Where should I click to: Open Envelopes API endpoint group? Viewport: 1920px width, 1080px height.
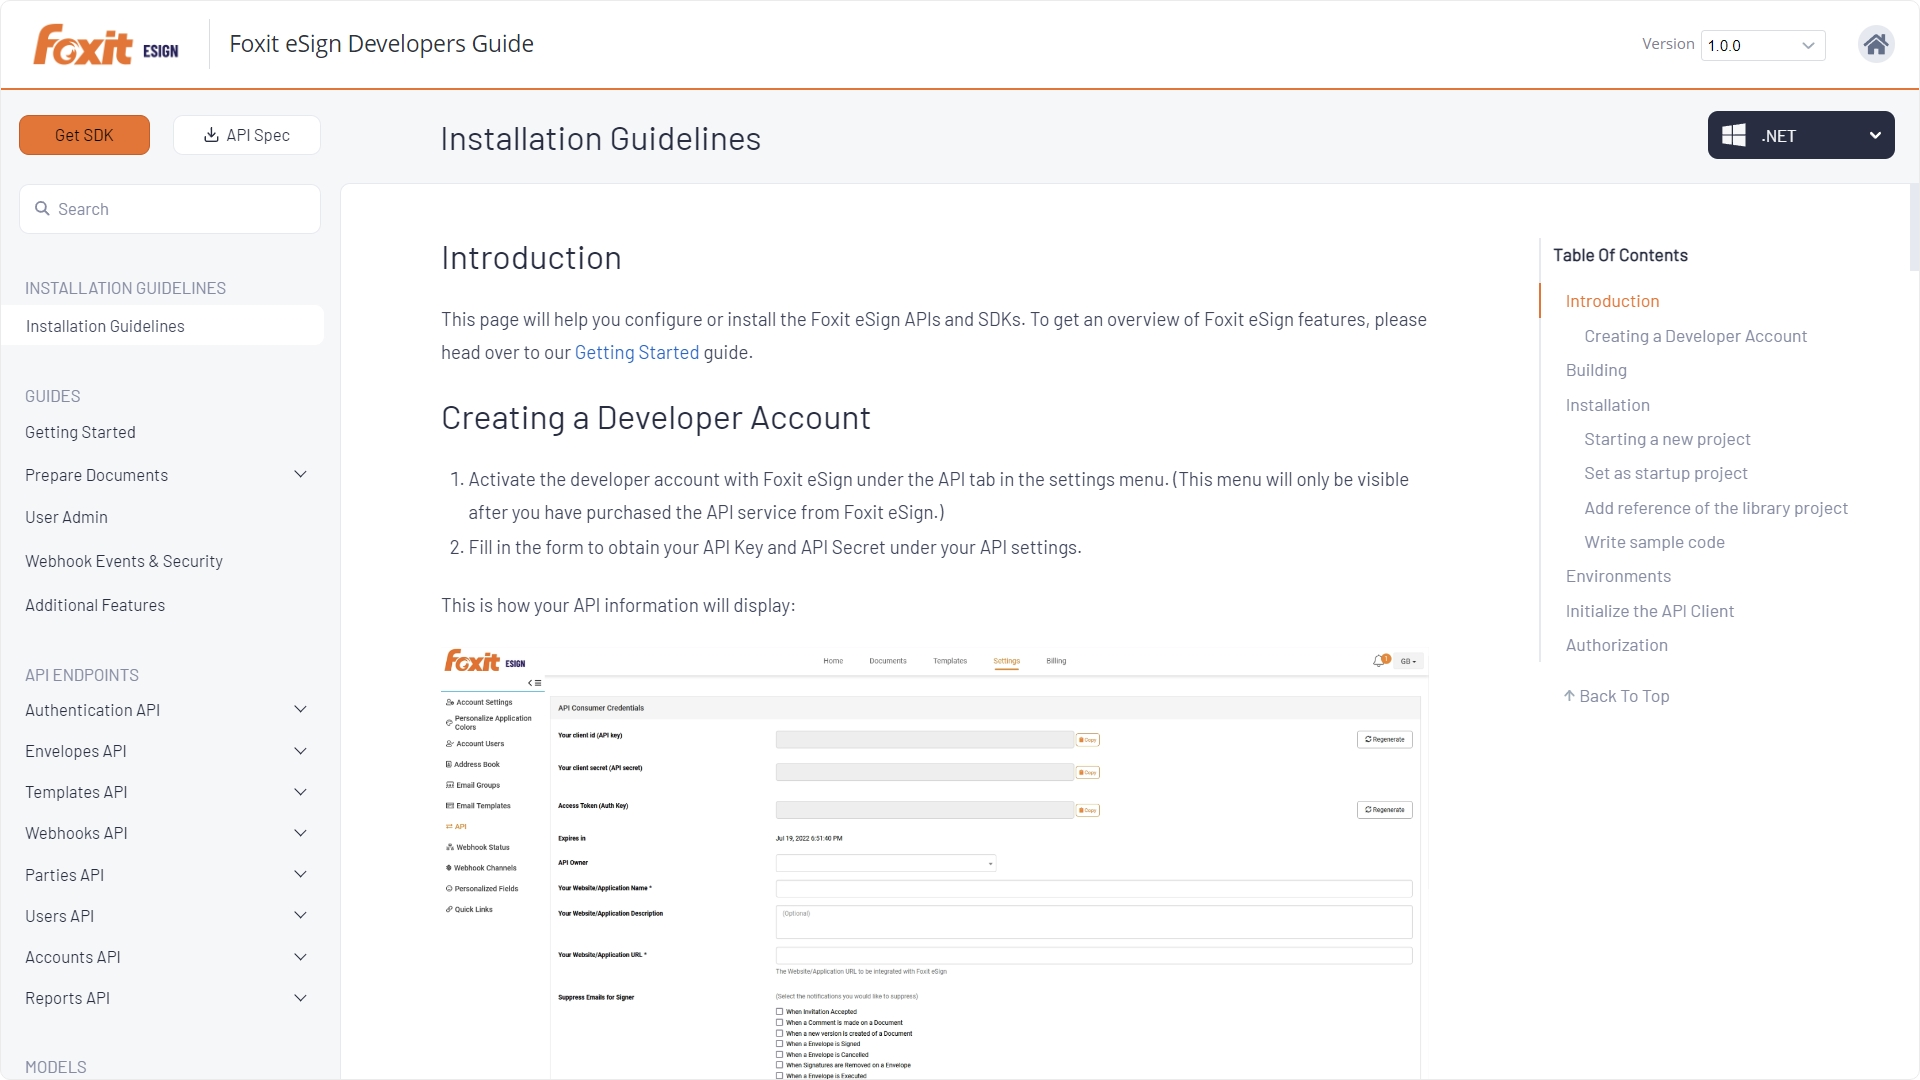click(x=76, y=751)
